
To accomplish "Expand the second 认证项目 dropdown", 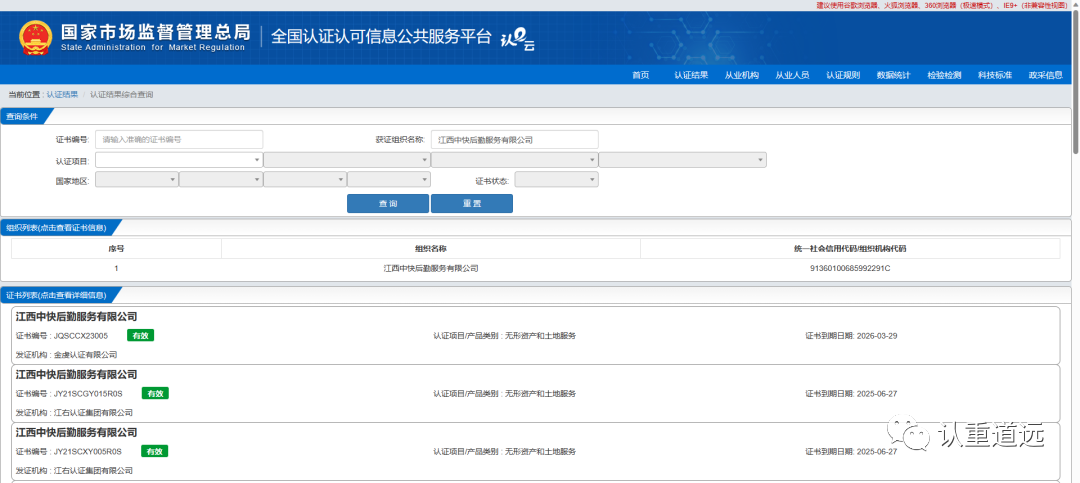I will coord(347,160).
